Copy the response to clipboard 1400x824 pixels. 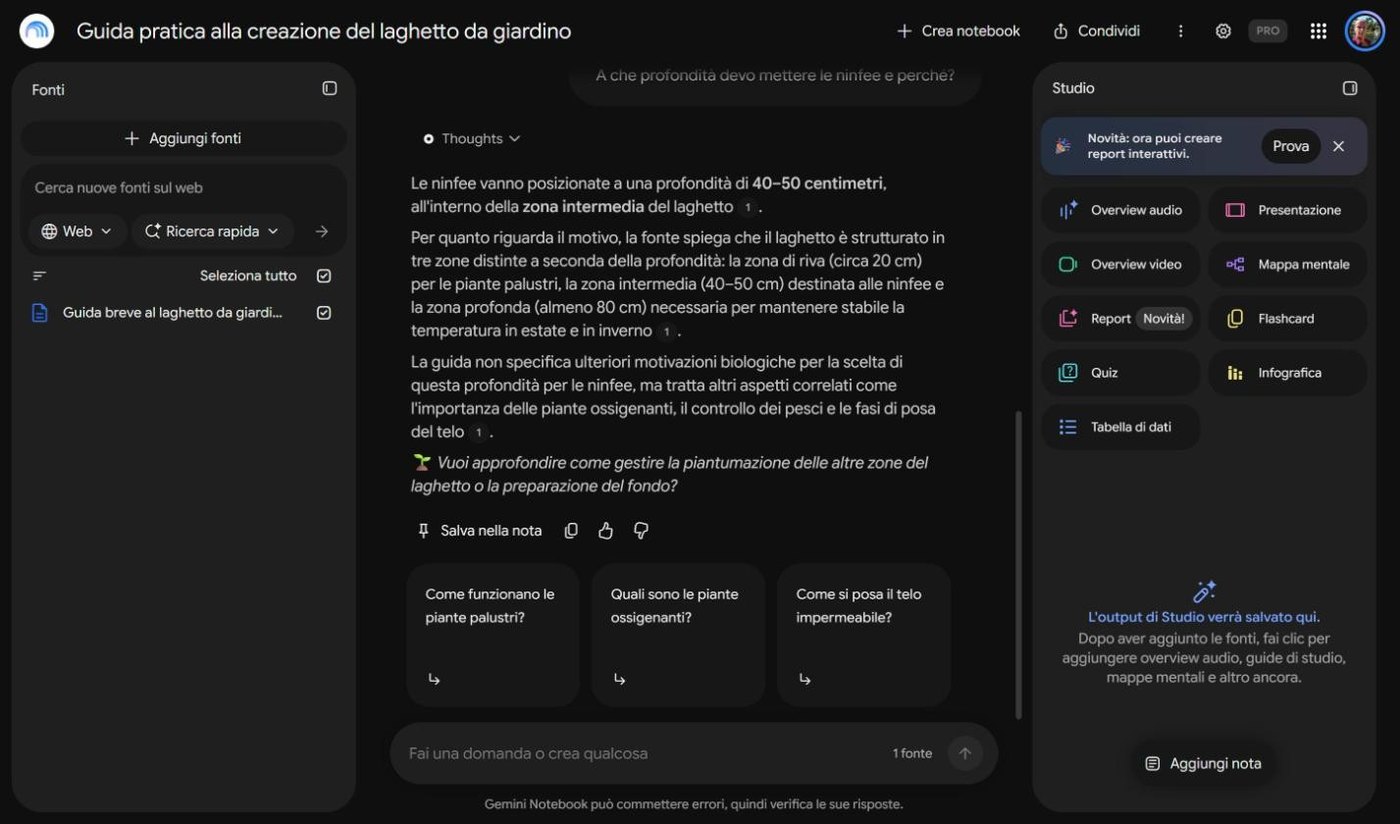571,531
